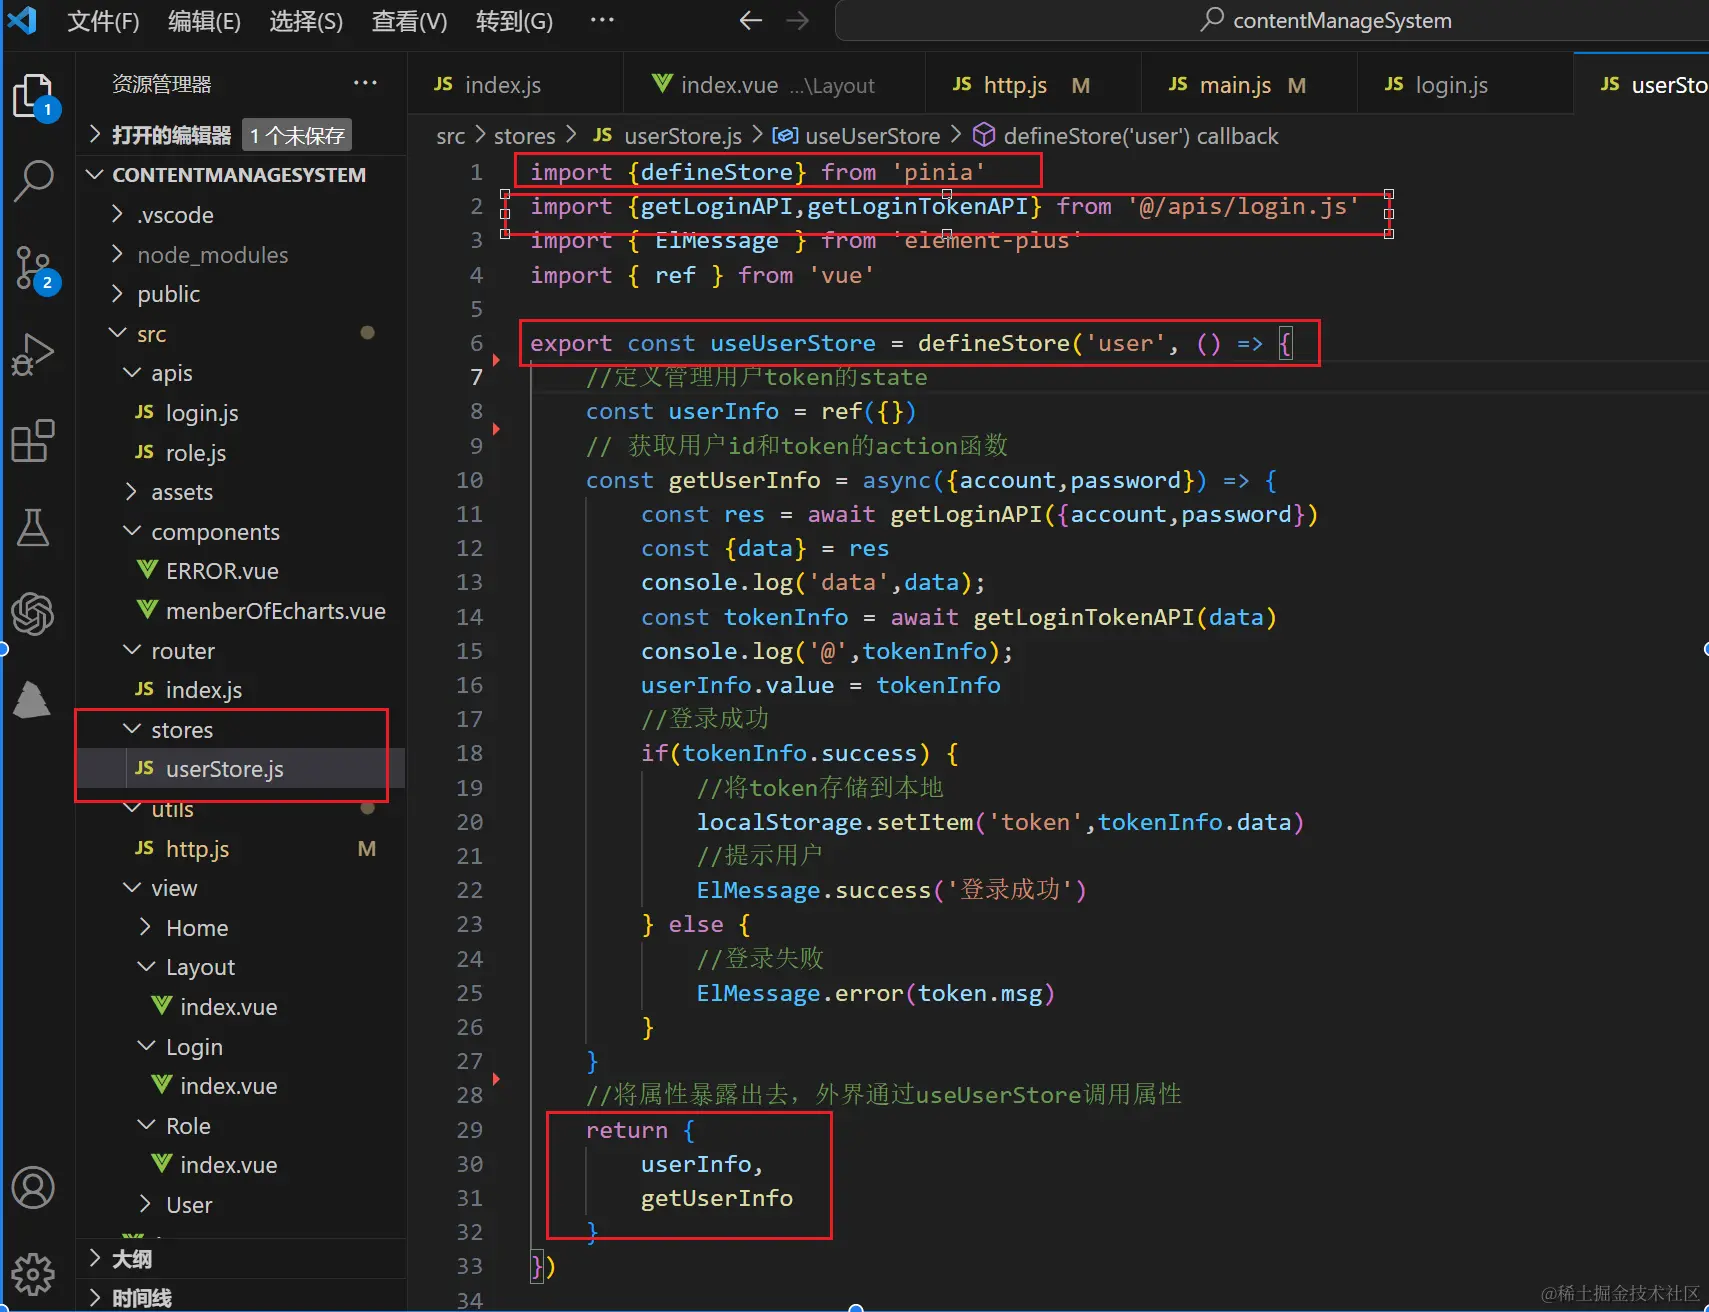Screen dimensions: 1709x1312
Task: Open the ChatGPT extension panel
Action: [33, 613]
